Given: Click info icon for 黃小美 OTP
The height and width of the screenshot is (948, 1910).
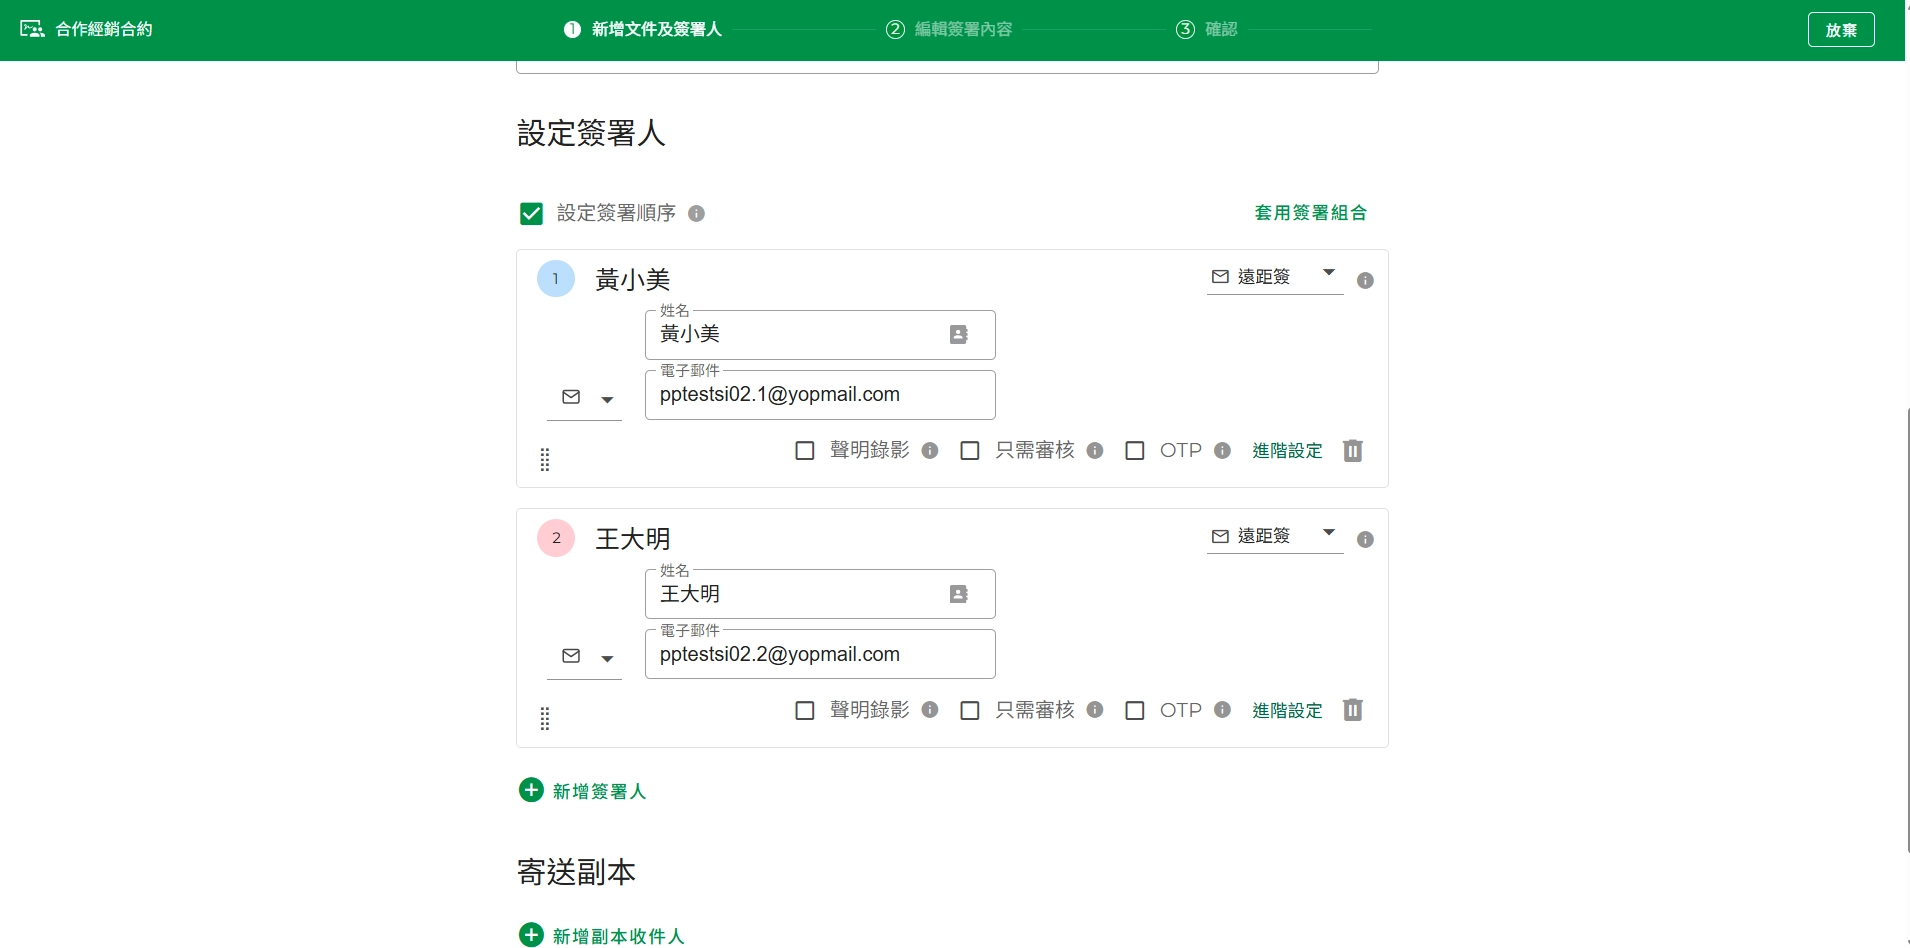Looking at the screenshot, I should (1222, 450).
